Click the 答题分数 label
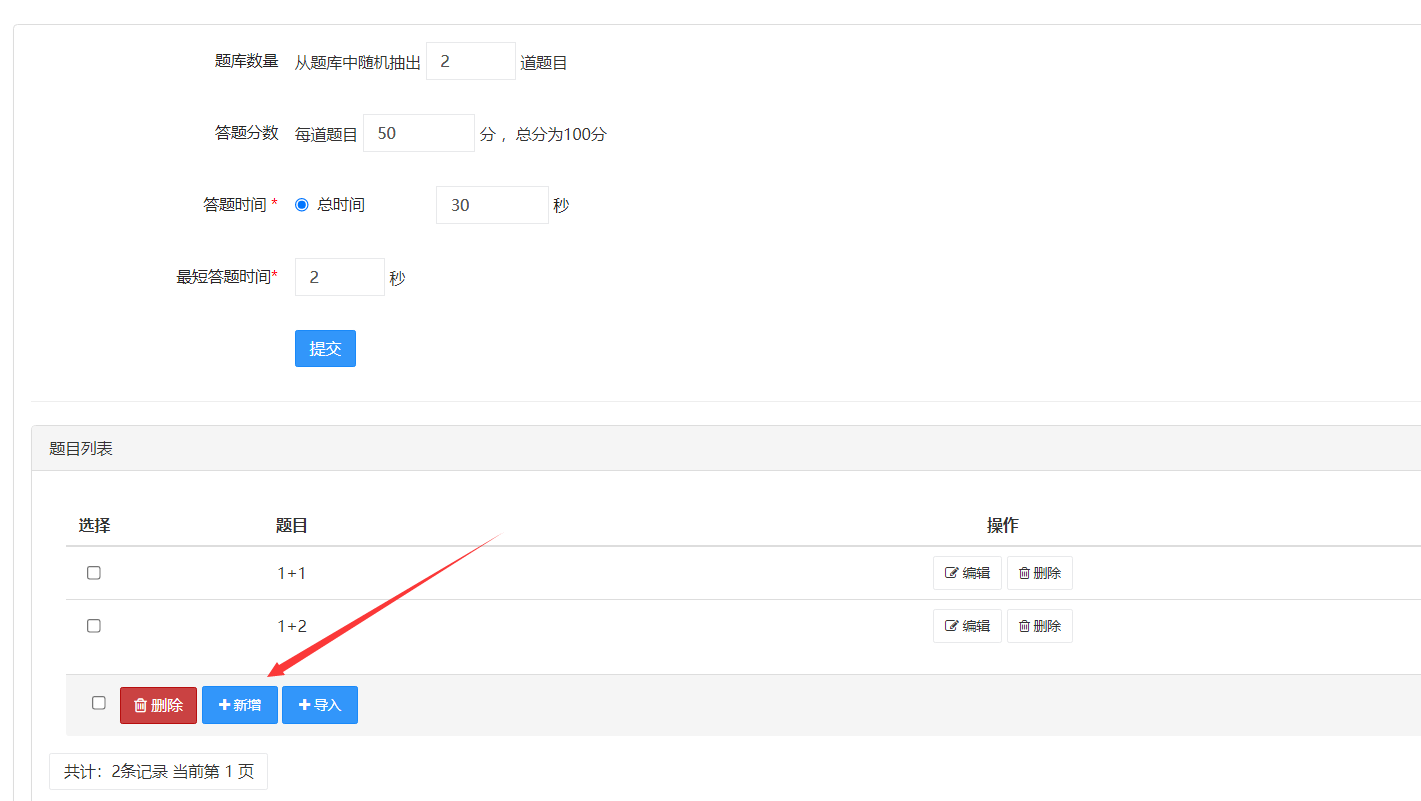Viewport: 1421px width, 801px height. coord(247,132)
